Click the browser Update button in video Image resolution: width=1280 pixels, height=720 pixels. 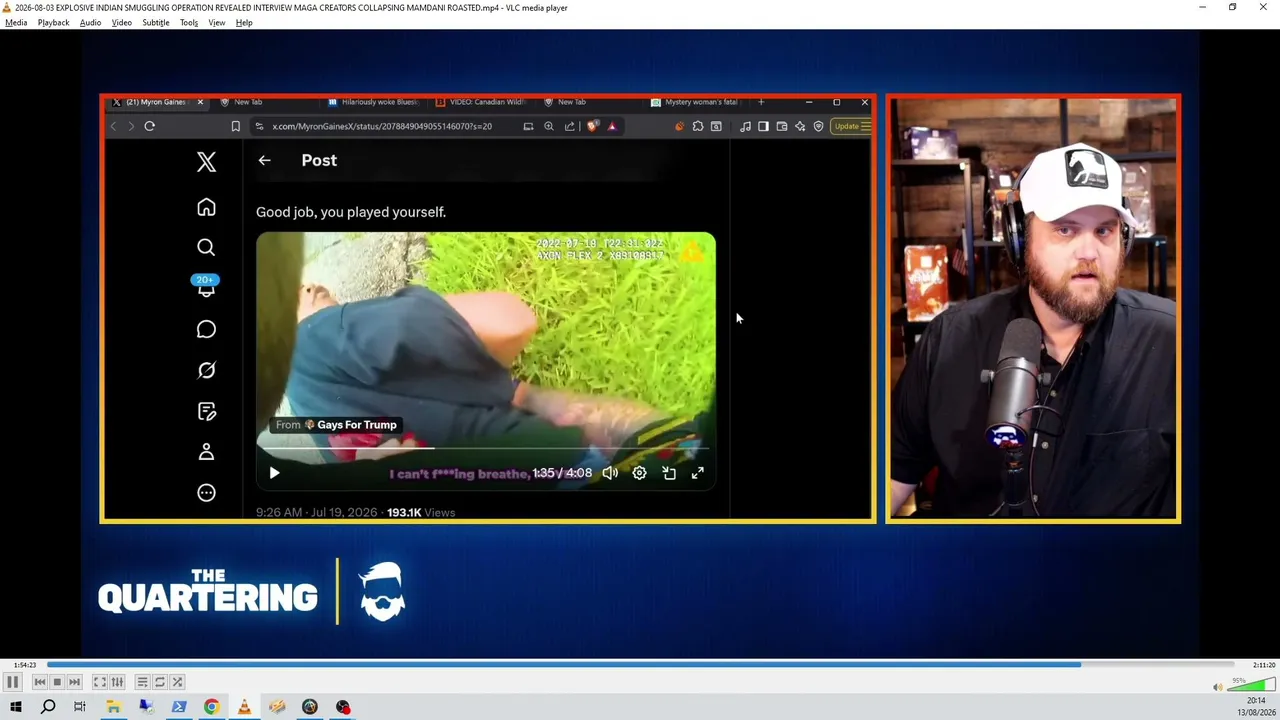[852, 126]
